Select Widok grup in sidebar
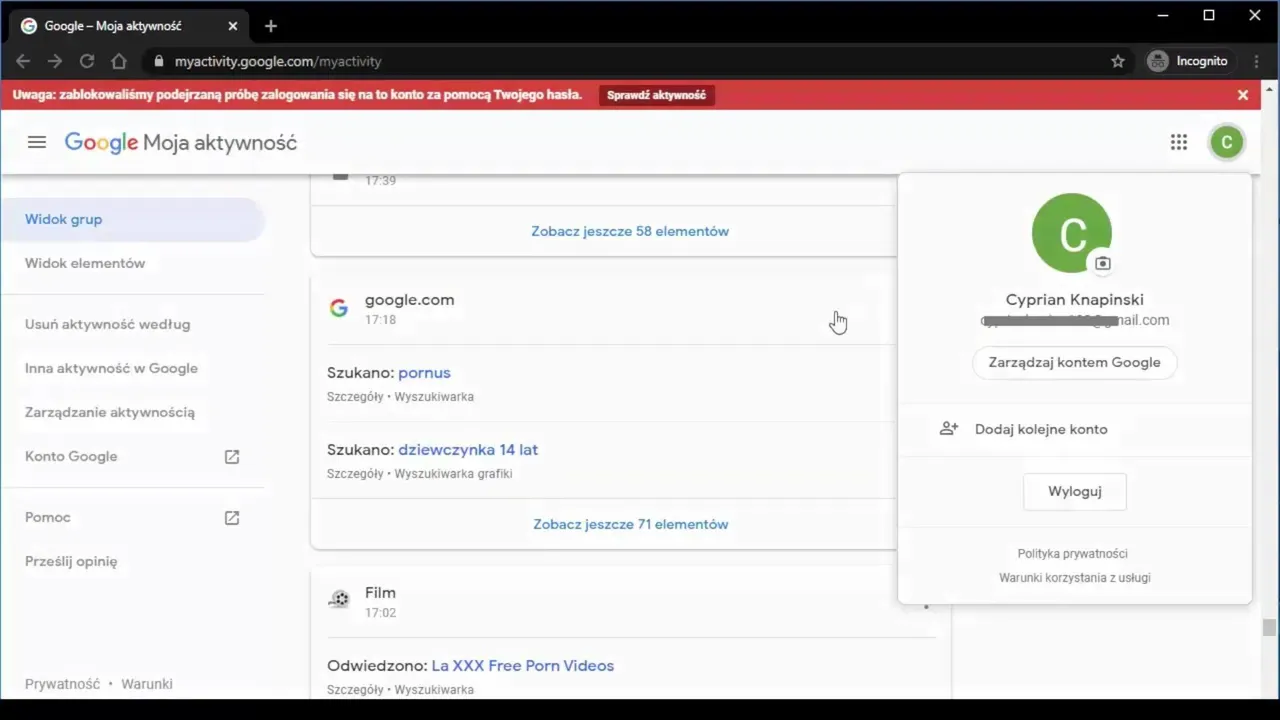 (132, 219)
